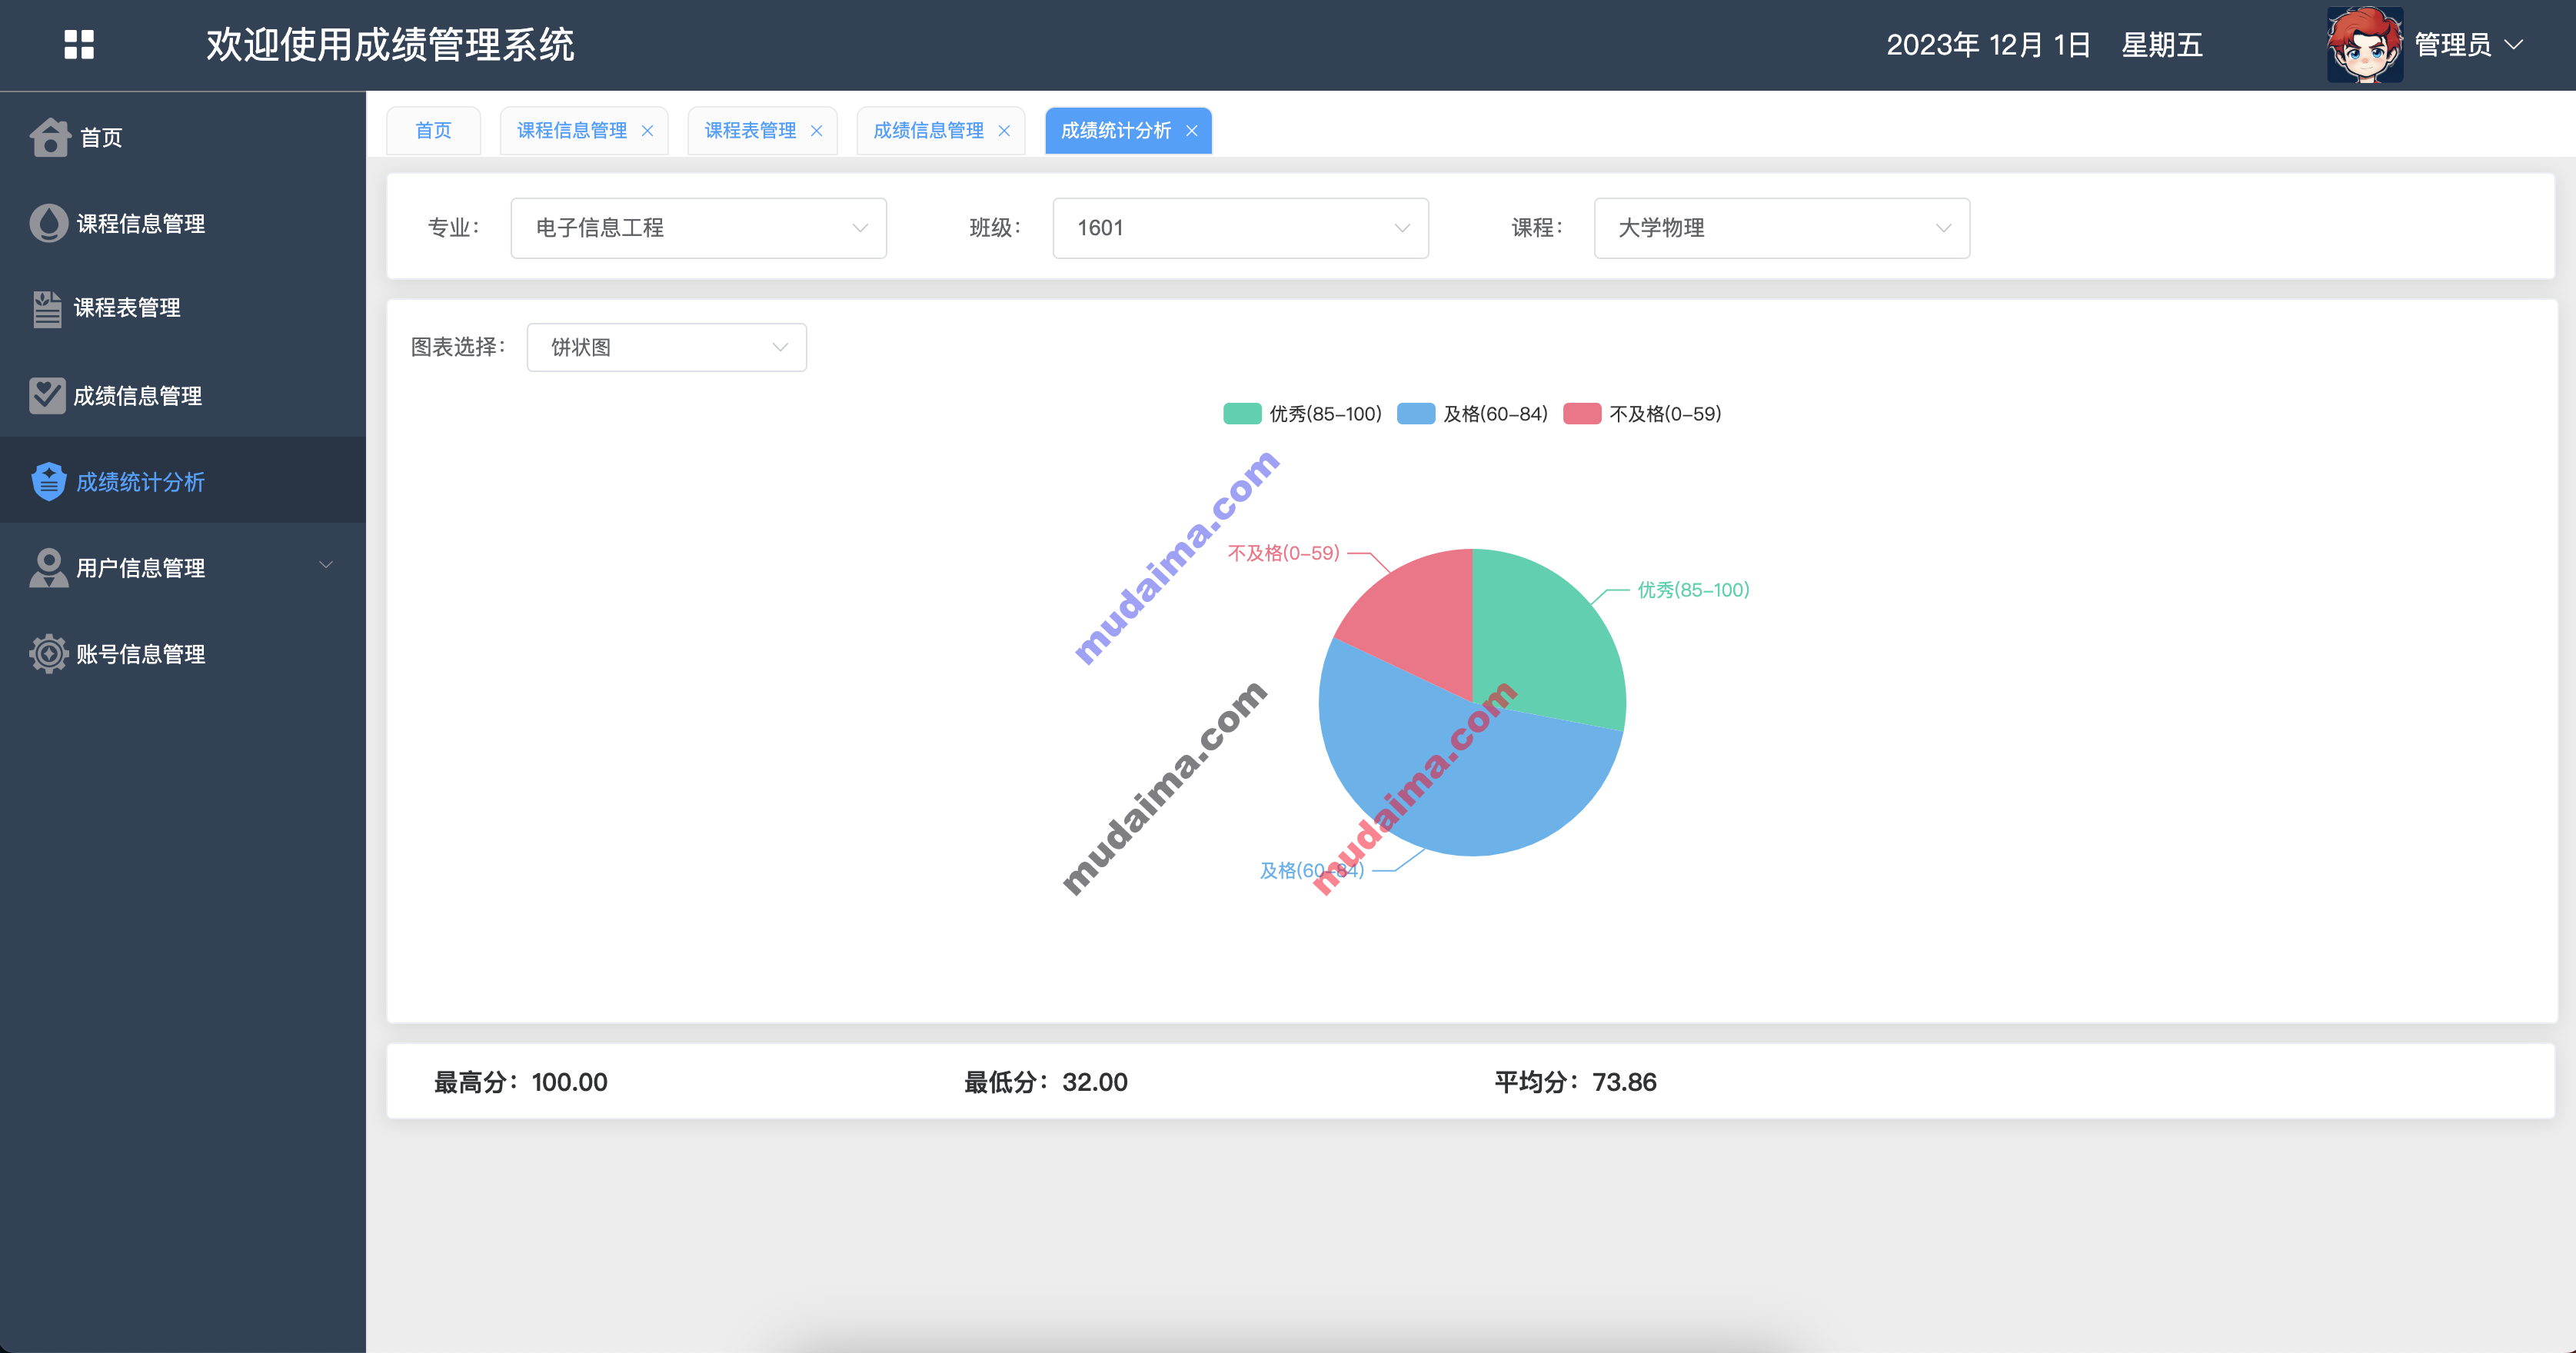Toggle the 优秀(85-100) legend swatch
Image resolution: width=2576 pixels, height=1353 pixels.
point(1242,414)
